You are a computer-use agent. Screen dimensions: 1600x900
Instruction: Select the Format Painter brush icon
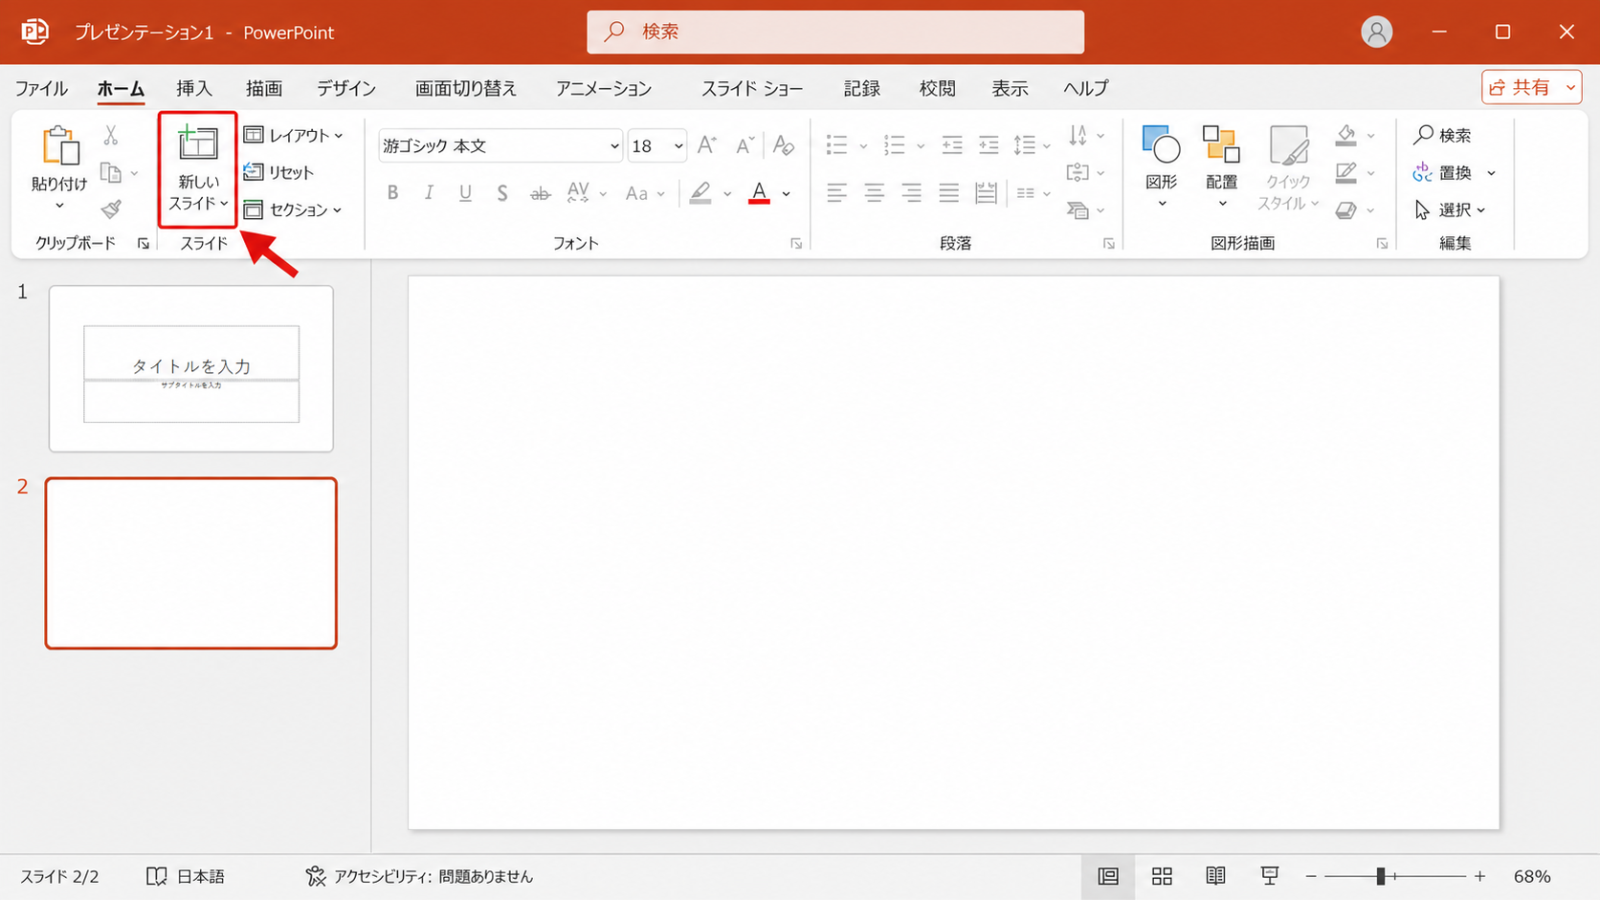tap(111, 209)
